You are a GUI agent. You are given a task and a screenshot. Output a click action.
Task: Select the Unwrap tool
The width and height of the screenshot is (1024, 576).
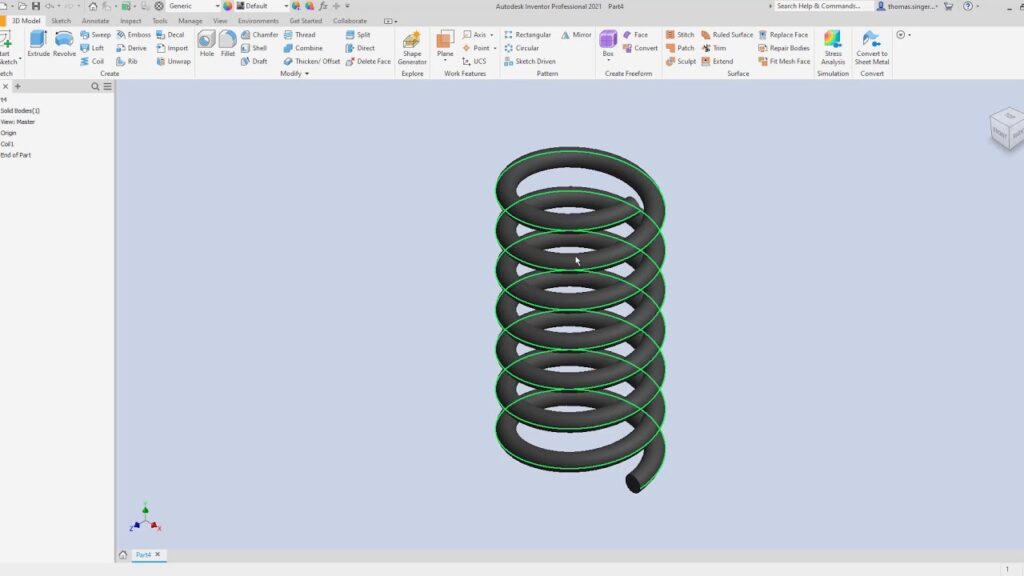[174, 61]
